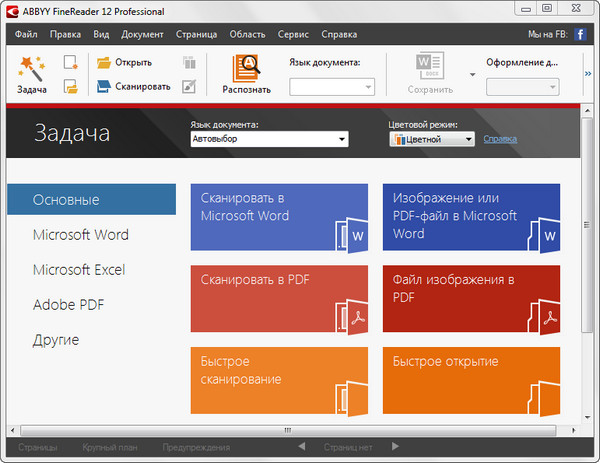Open the Цветной color mode dropdown

coord(467,140)
